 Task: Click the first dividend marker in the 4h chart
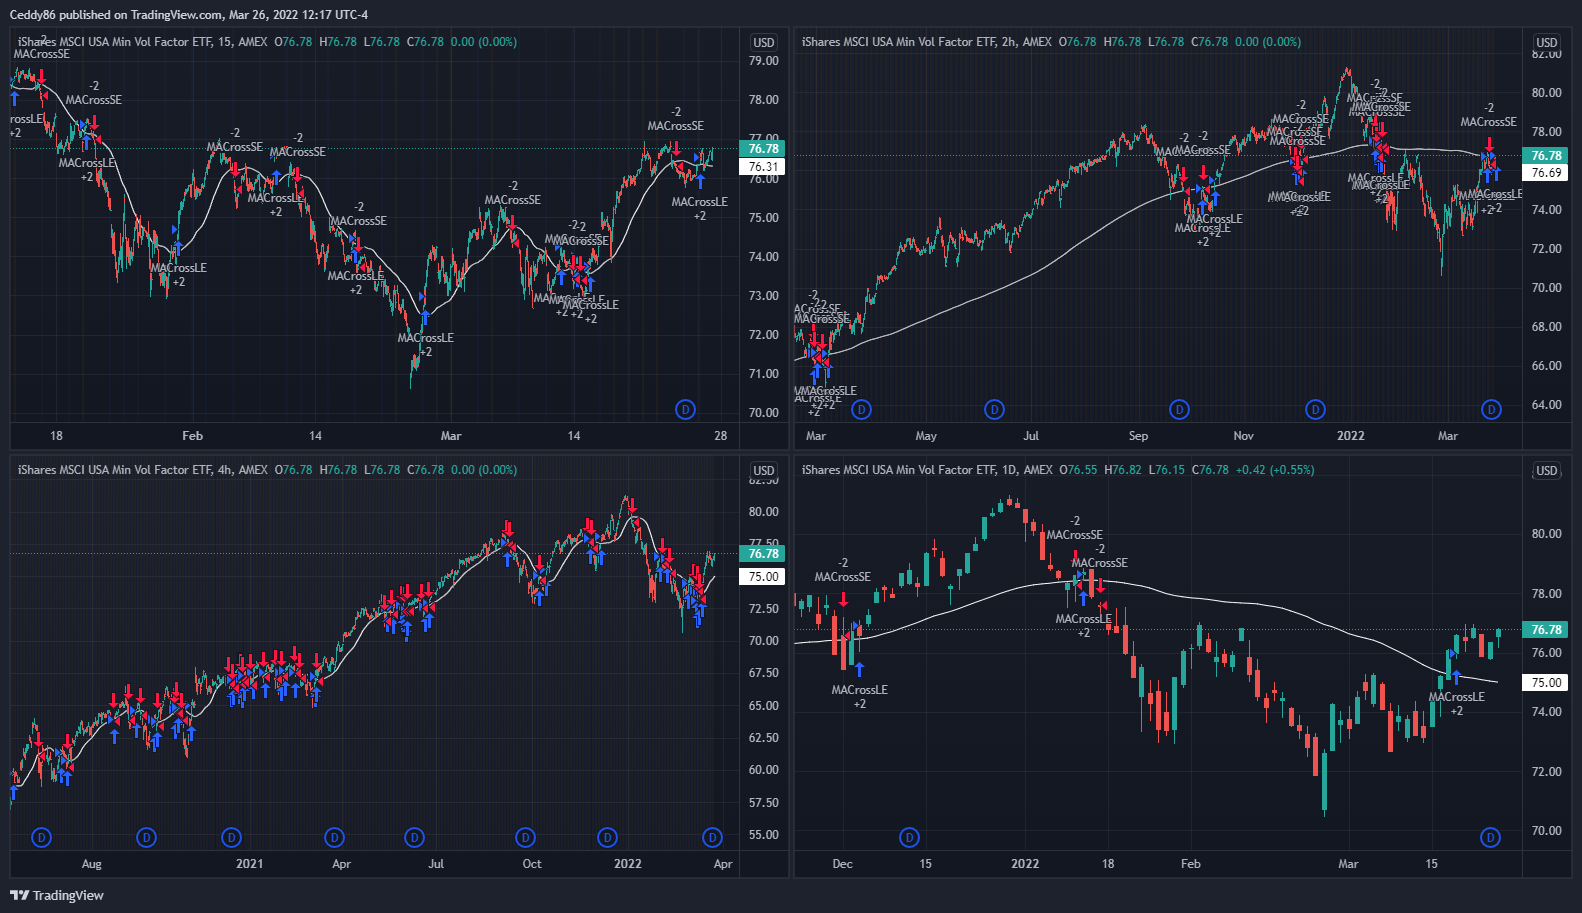[41, 837]
